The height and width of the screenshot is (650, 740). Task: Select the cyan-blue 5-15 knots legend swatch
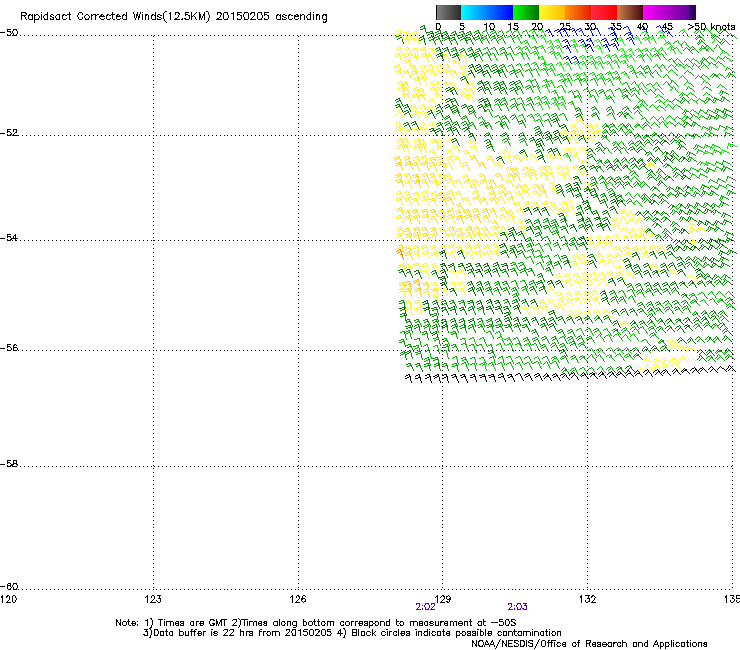[487, 12]
